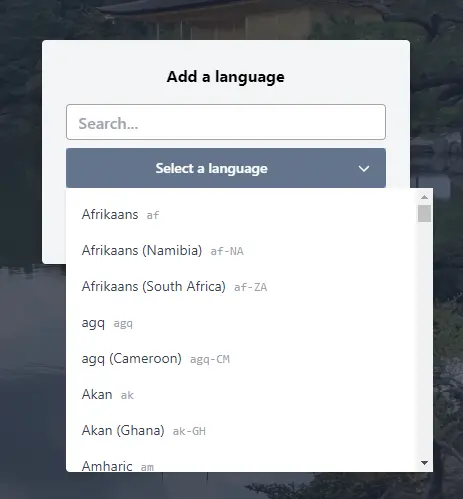The width and height of the screenshot is (463, 499).
Task: Select Akan (Ghana) language
Action: [241, 430]
